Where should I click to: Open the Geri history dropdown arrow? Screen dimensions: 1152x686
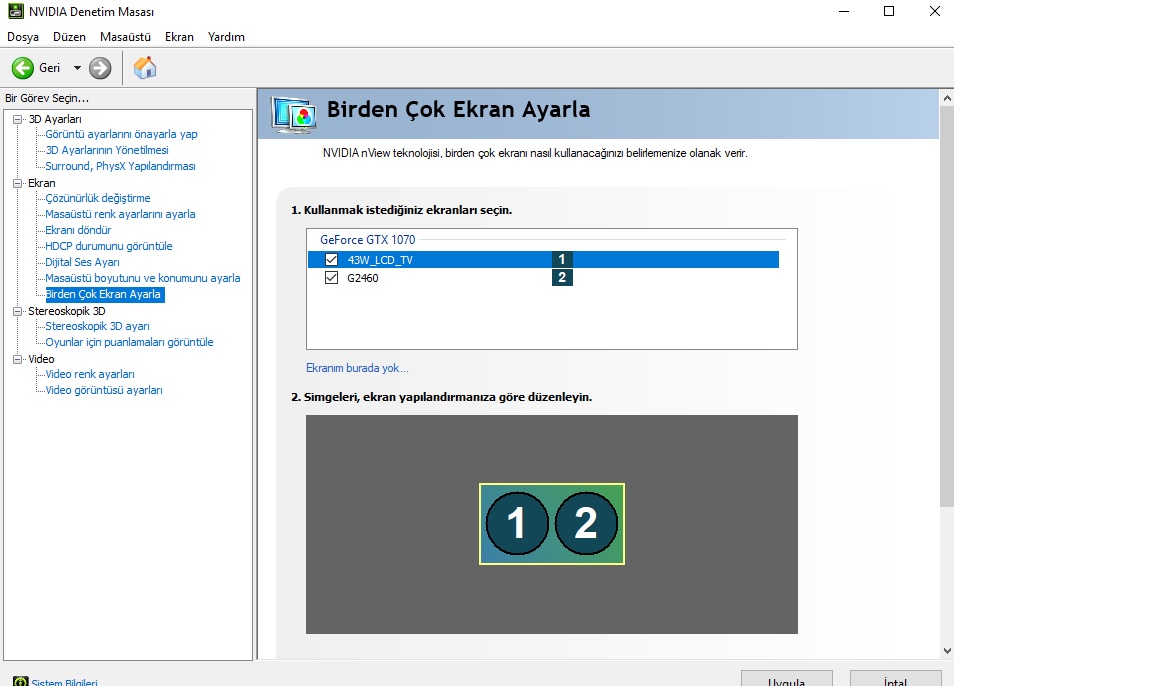tap(76, 68)
